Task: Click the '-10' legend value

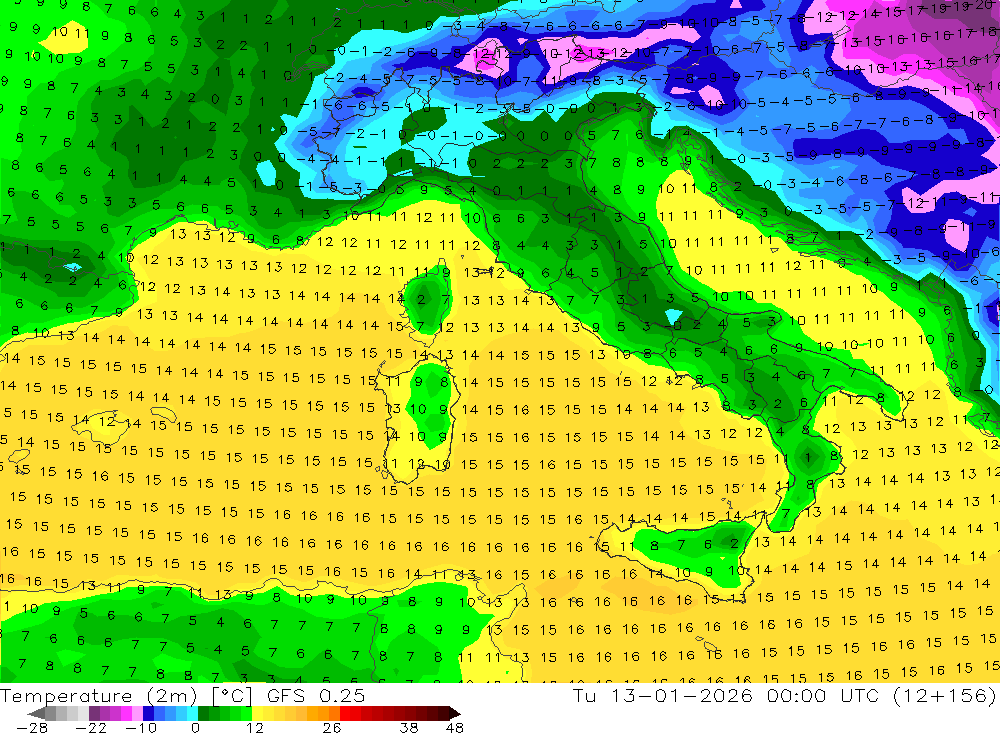Action: (141, 727)
